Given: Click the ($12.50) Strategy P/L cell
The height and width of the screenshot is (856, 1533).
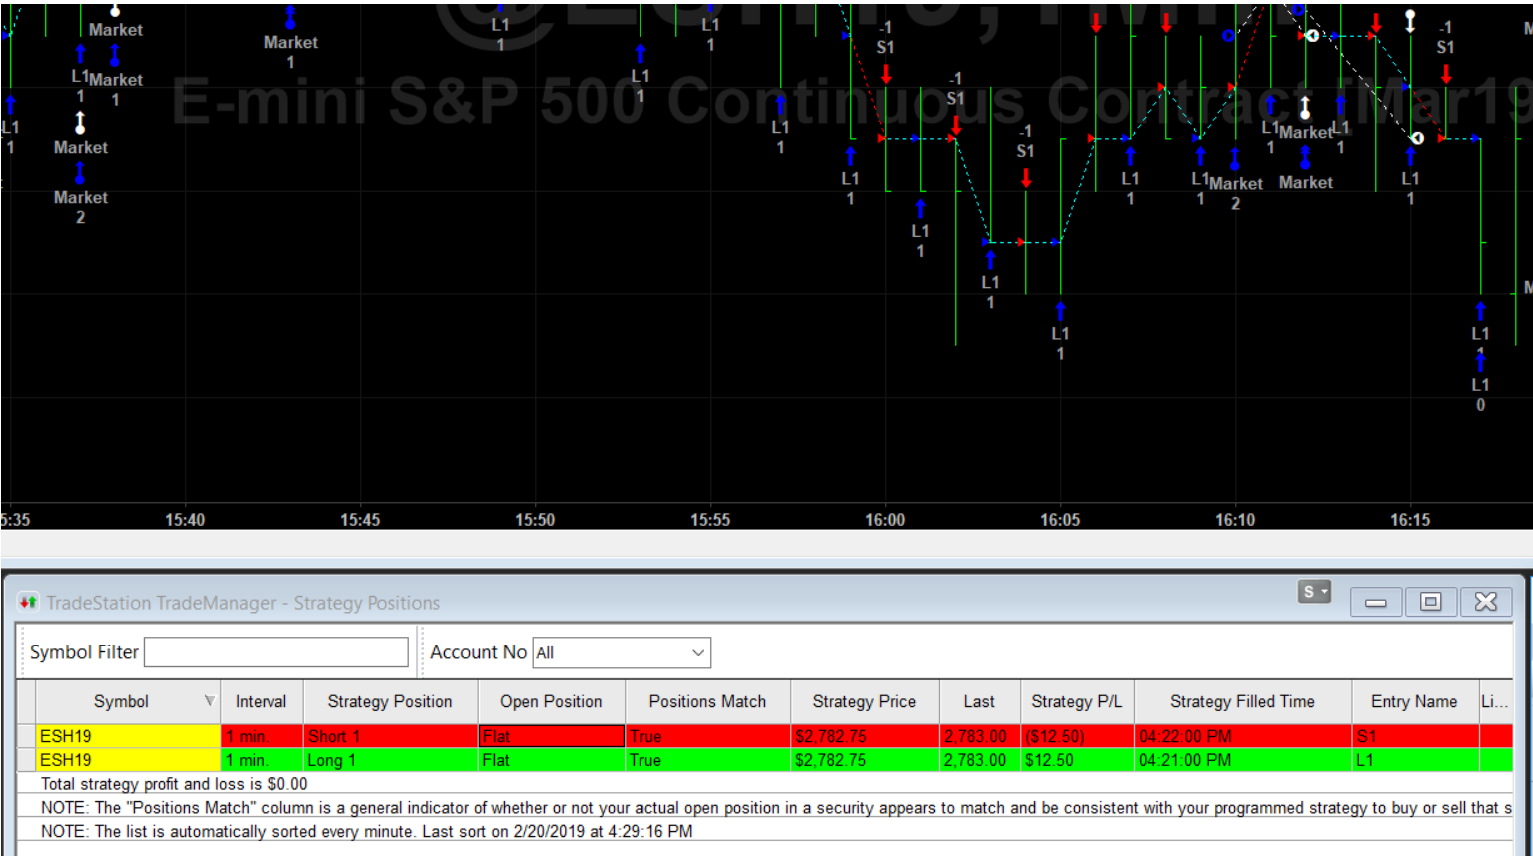Looking at the screenshot, I should pos(1076,736).
